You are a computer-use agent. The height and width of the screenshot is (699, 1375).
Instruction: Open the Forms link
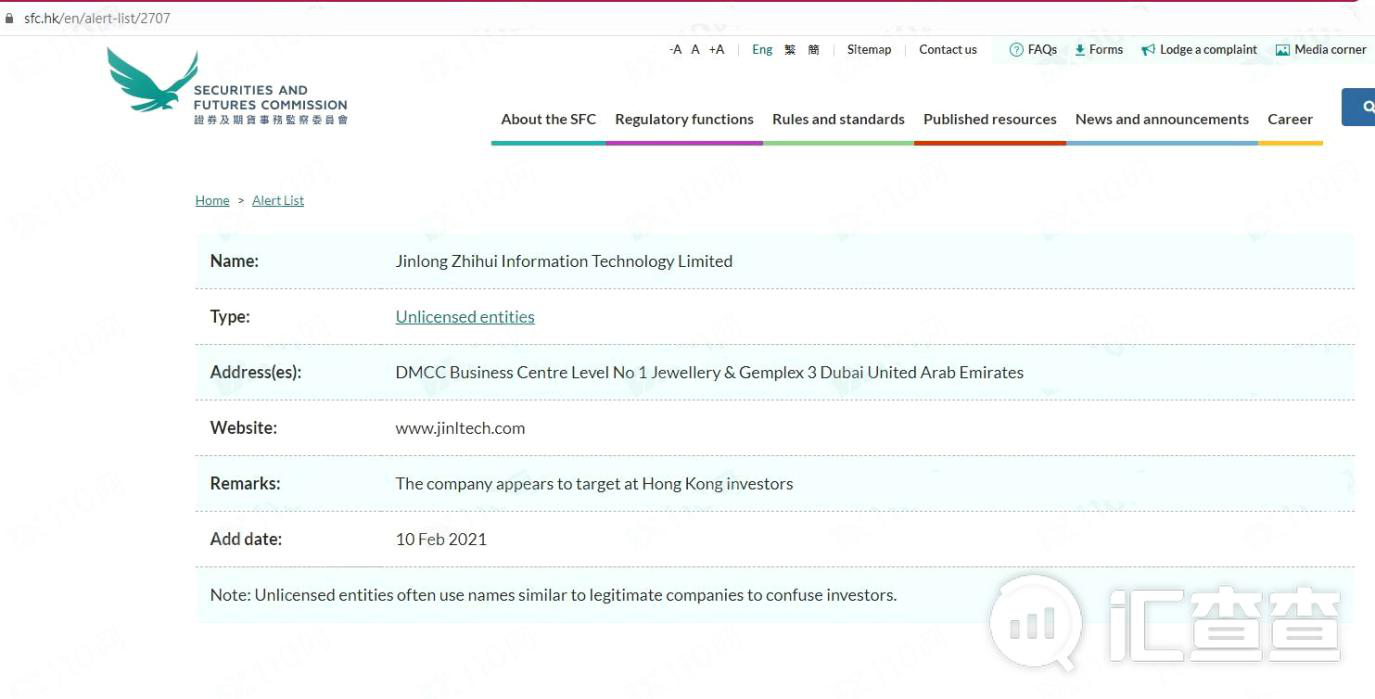[x=1106, y=50]
